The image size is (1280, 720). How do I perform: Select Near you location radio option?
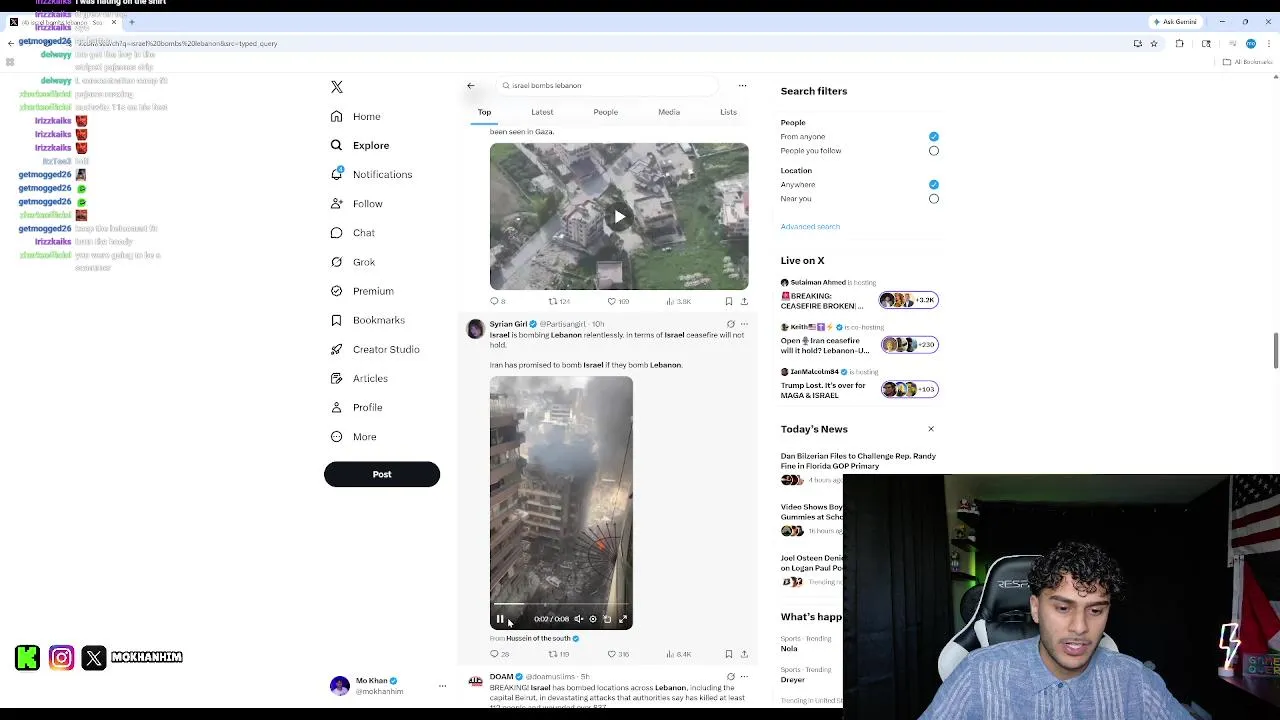[934, 199]
